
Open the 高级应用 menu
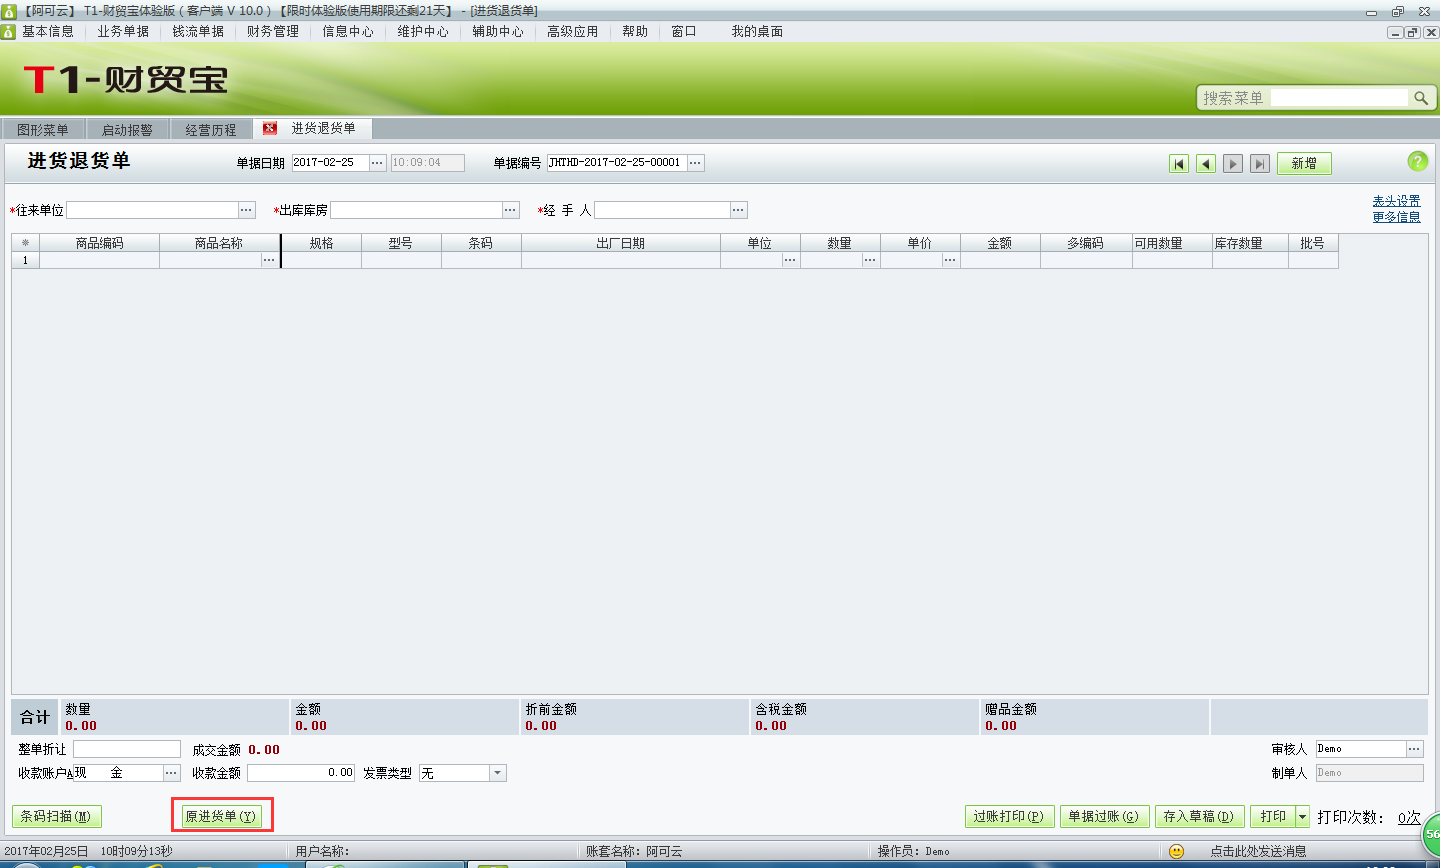pos(573,31)
